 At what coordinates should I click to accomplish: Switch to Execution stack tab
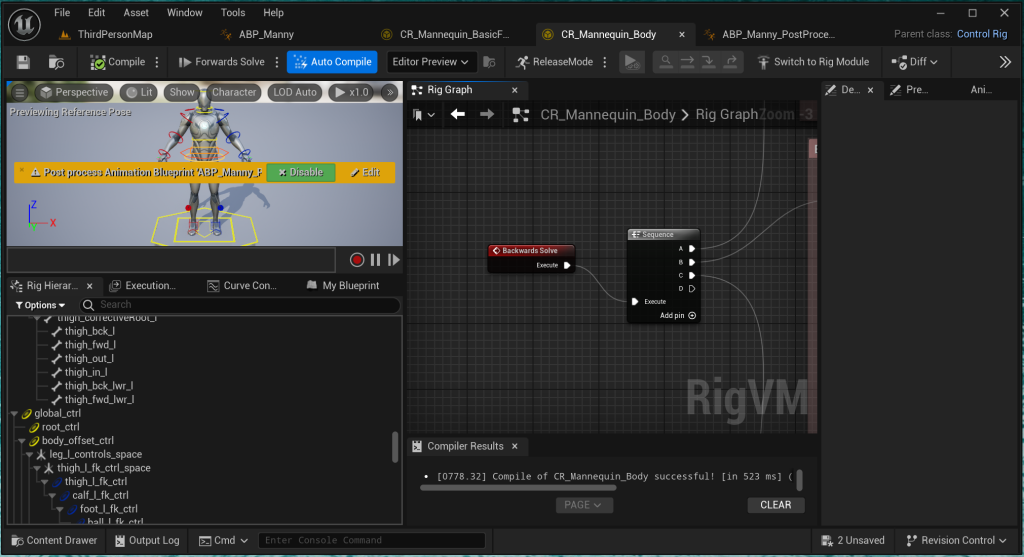pos(142,285)
